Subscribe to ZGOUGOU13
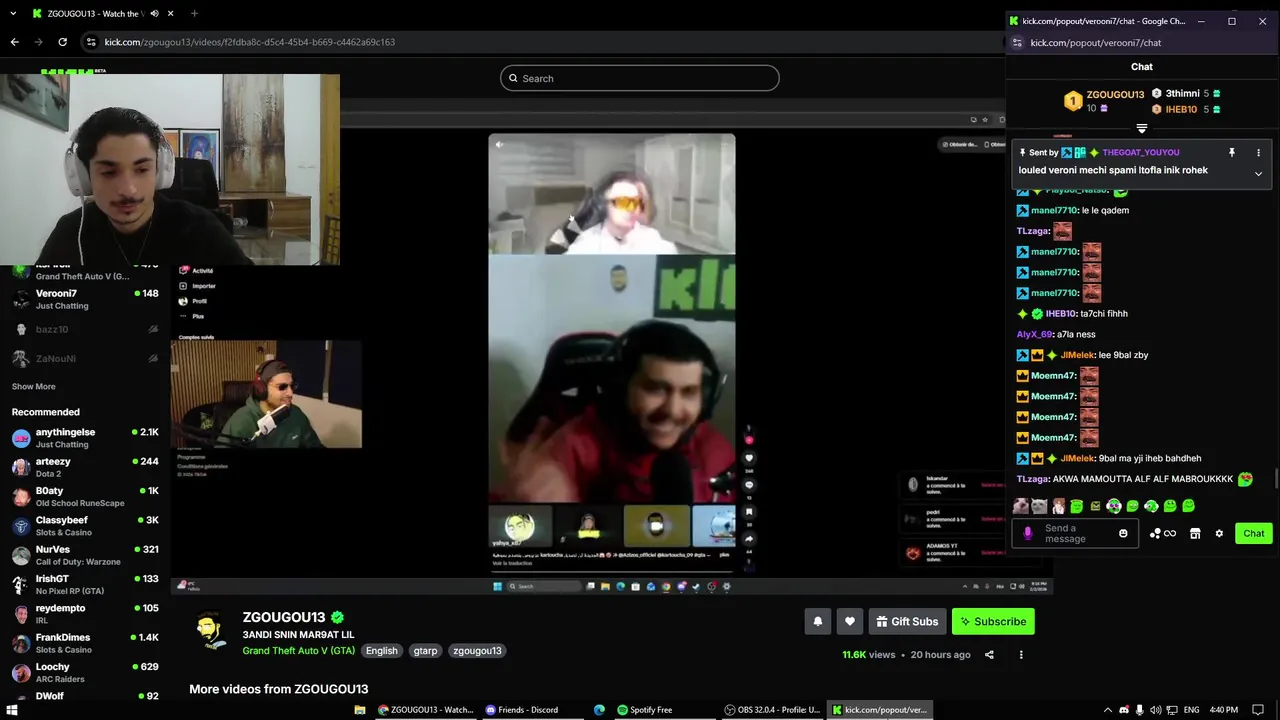This screenshot has width=1280, height=720. pos(993,621)
